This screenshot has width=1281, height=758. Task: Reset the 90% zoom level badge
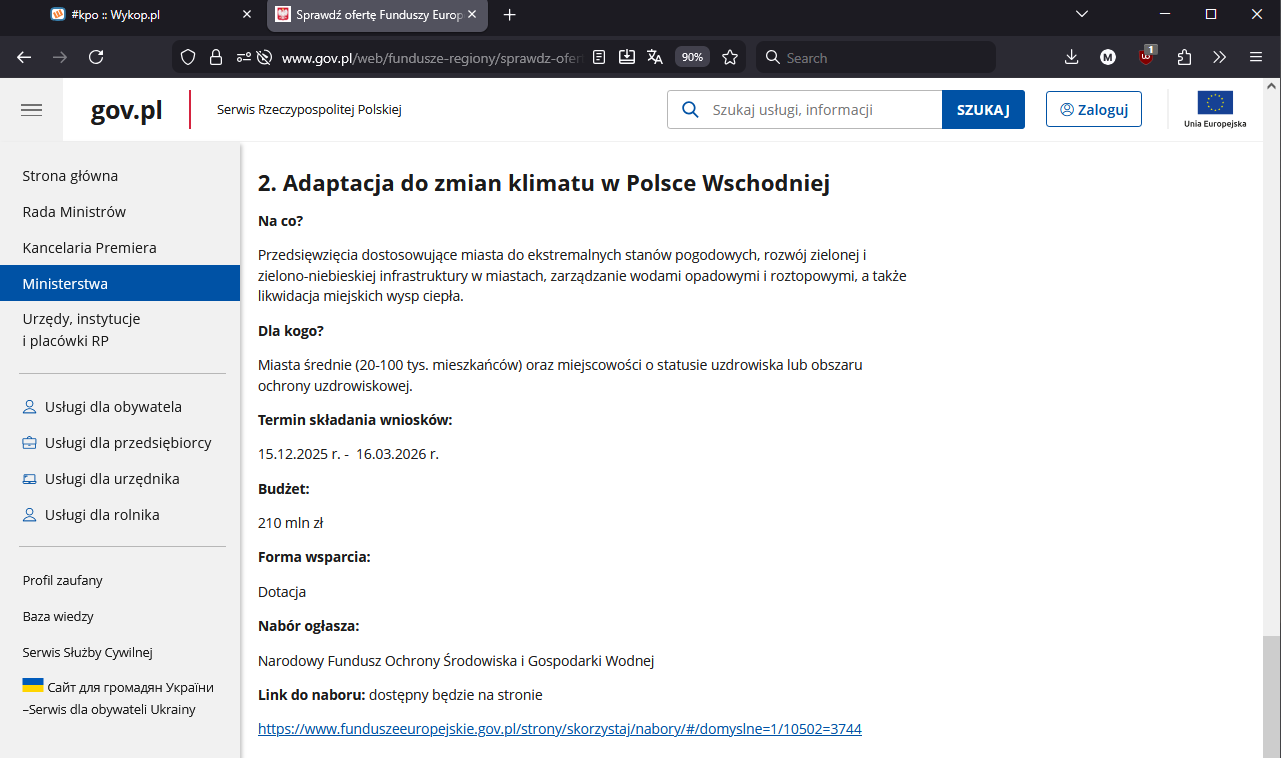(692, 57)
